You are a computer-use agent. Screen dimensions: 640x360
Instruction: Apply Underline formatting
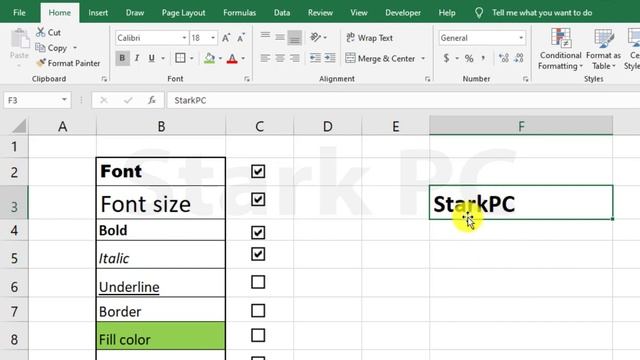(x=151, y=58)
